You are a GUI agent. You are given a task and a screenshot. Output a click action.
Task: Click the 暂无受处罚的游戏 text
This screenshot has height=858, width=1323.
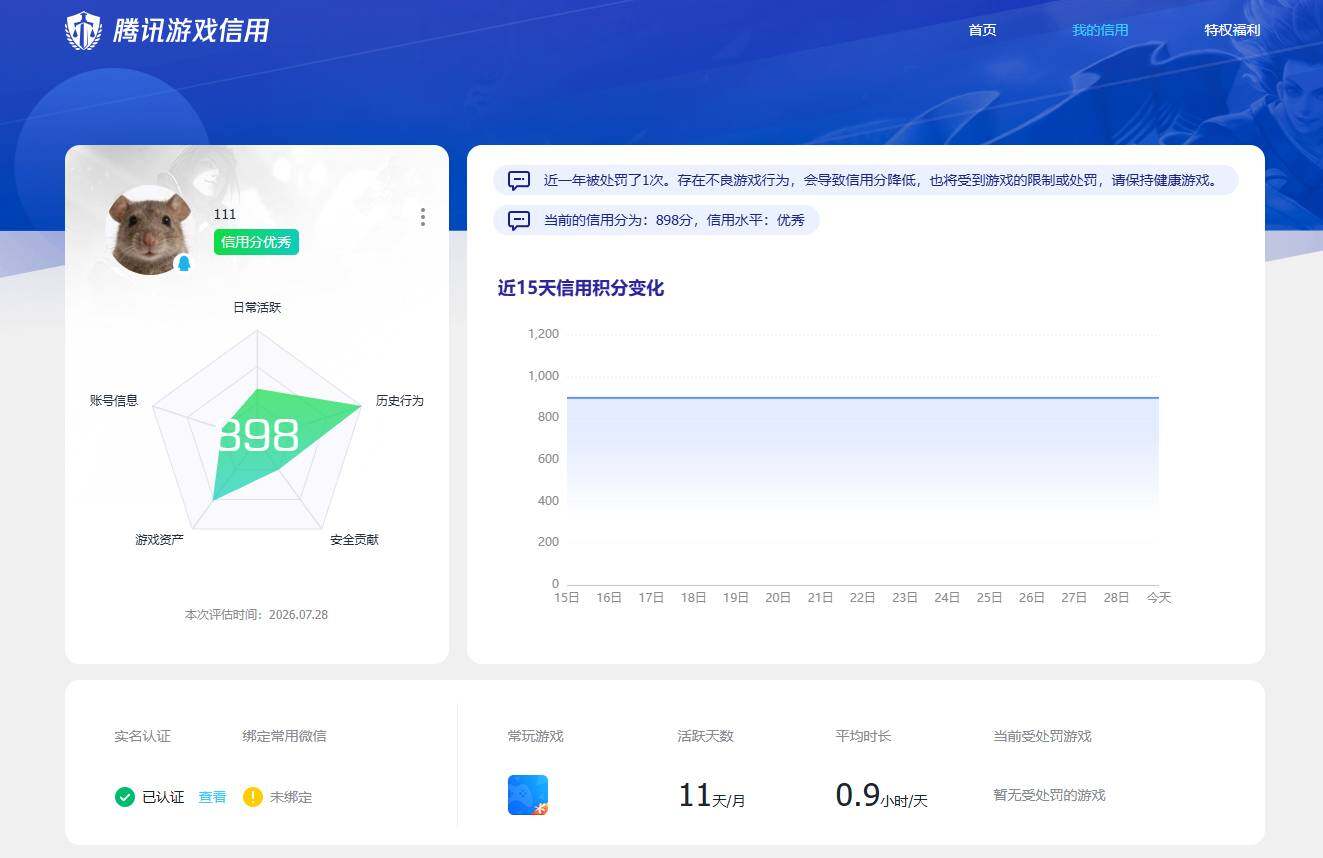pyautogui.click(x=1049, y=796)
